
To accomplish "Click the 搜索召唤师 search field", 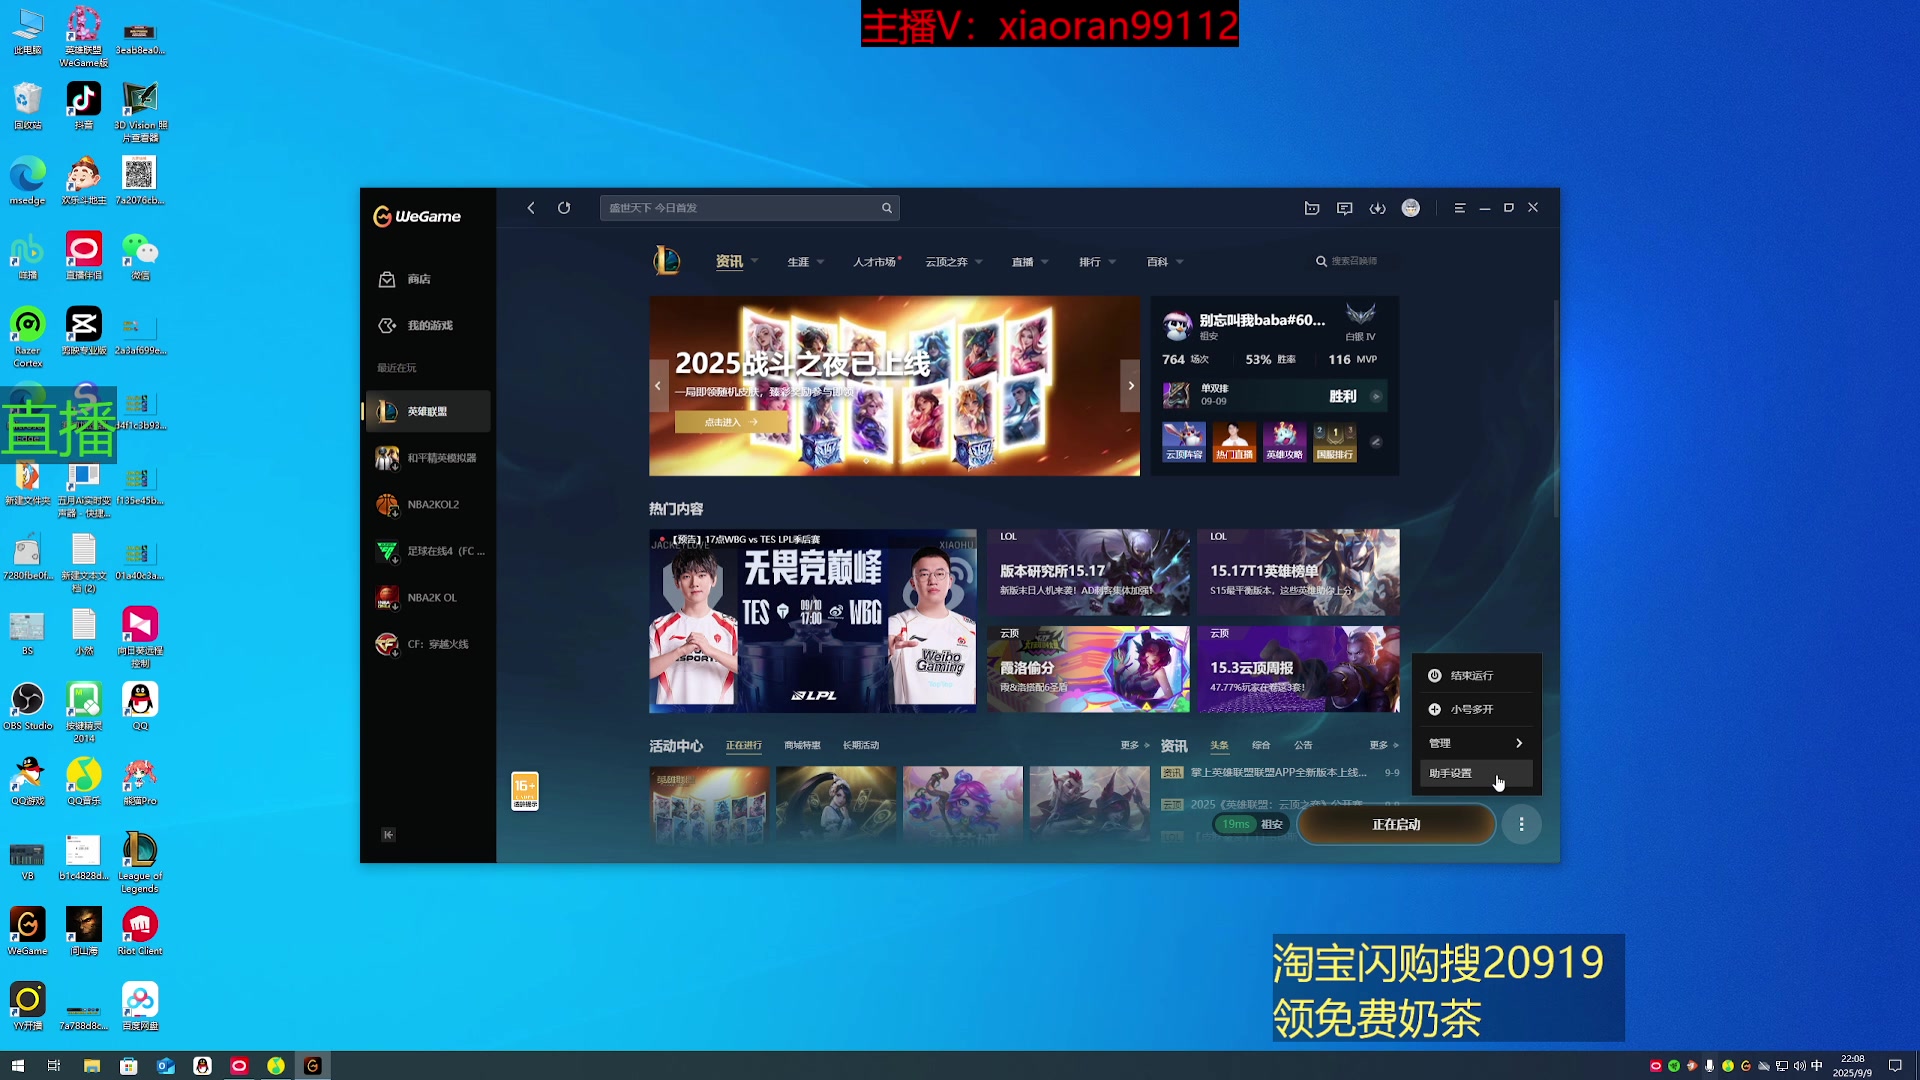I will pyautogui.click(x=1355, y=261).
